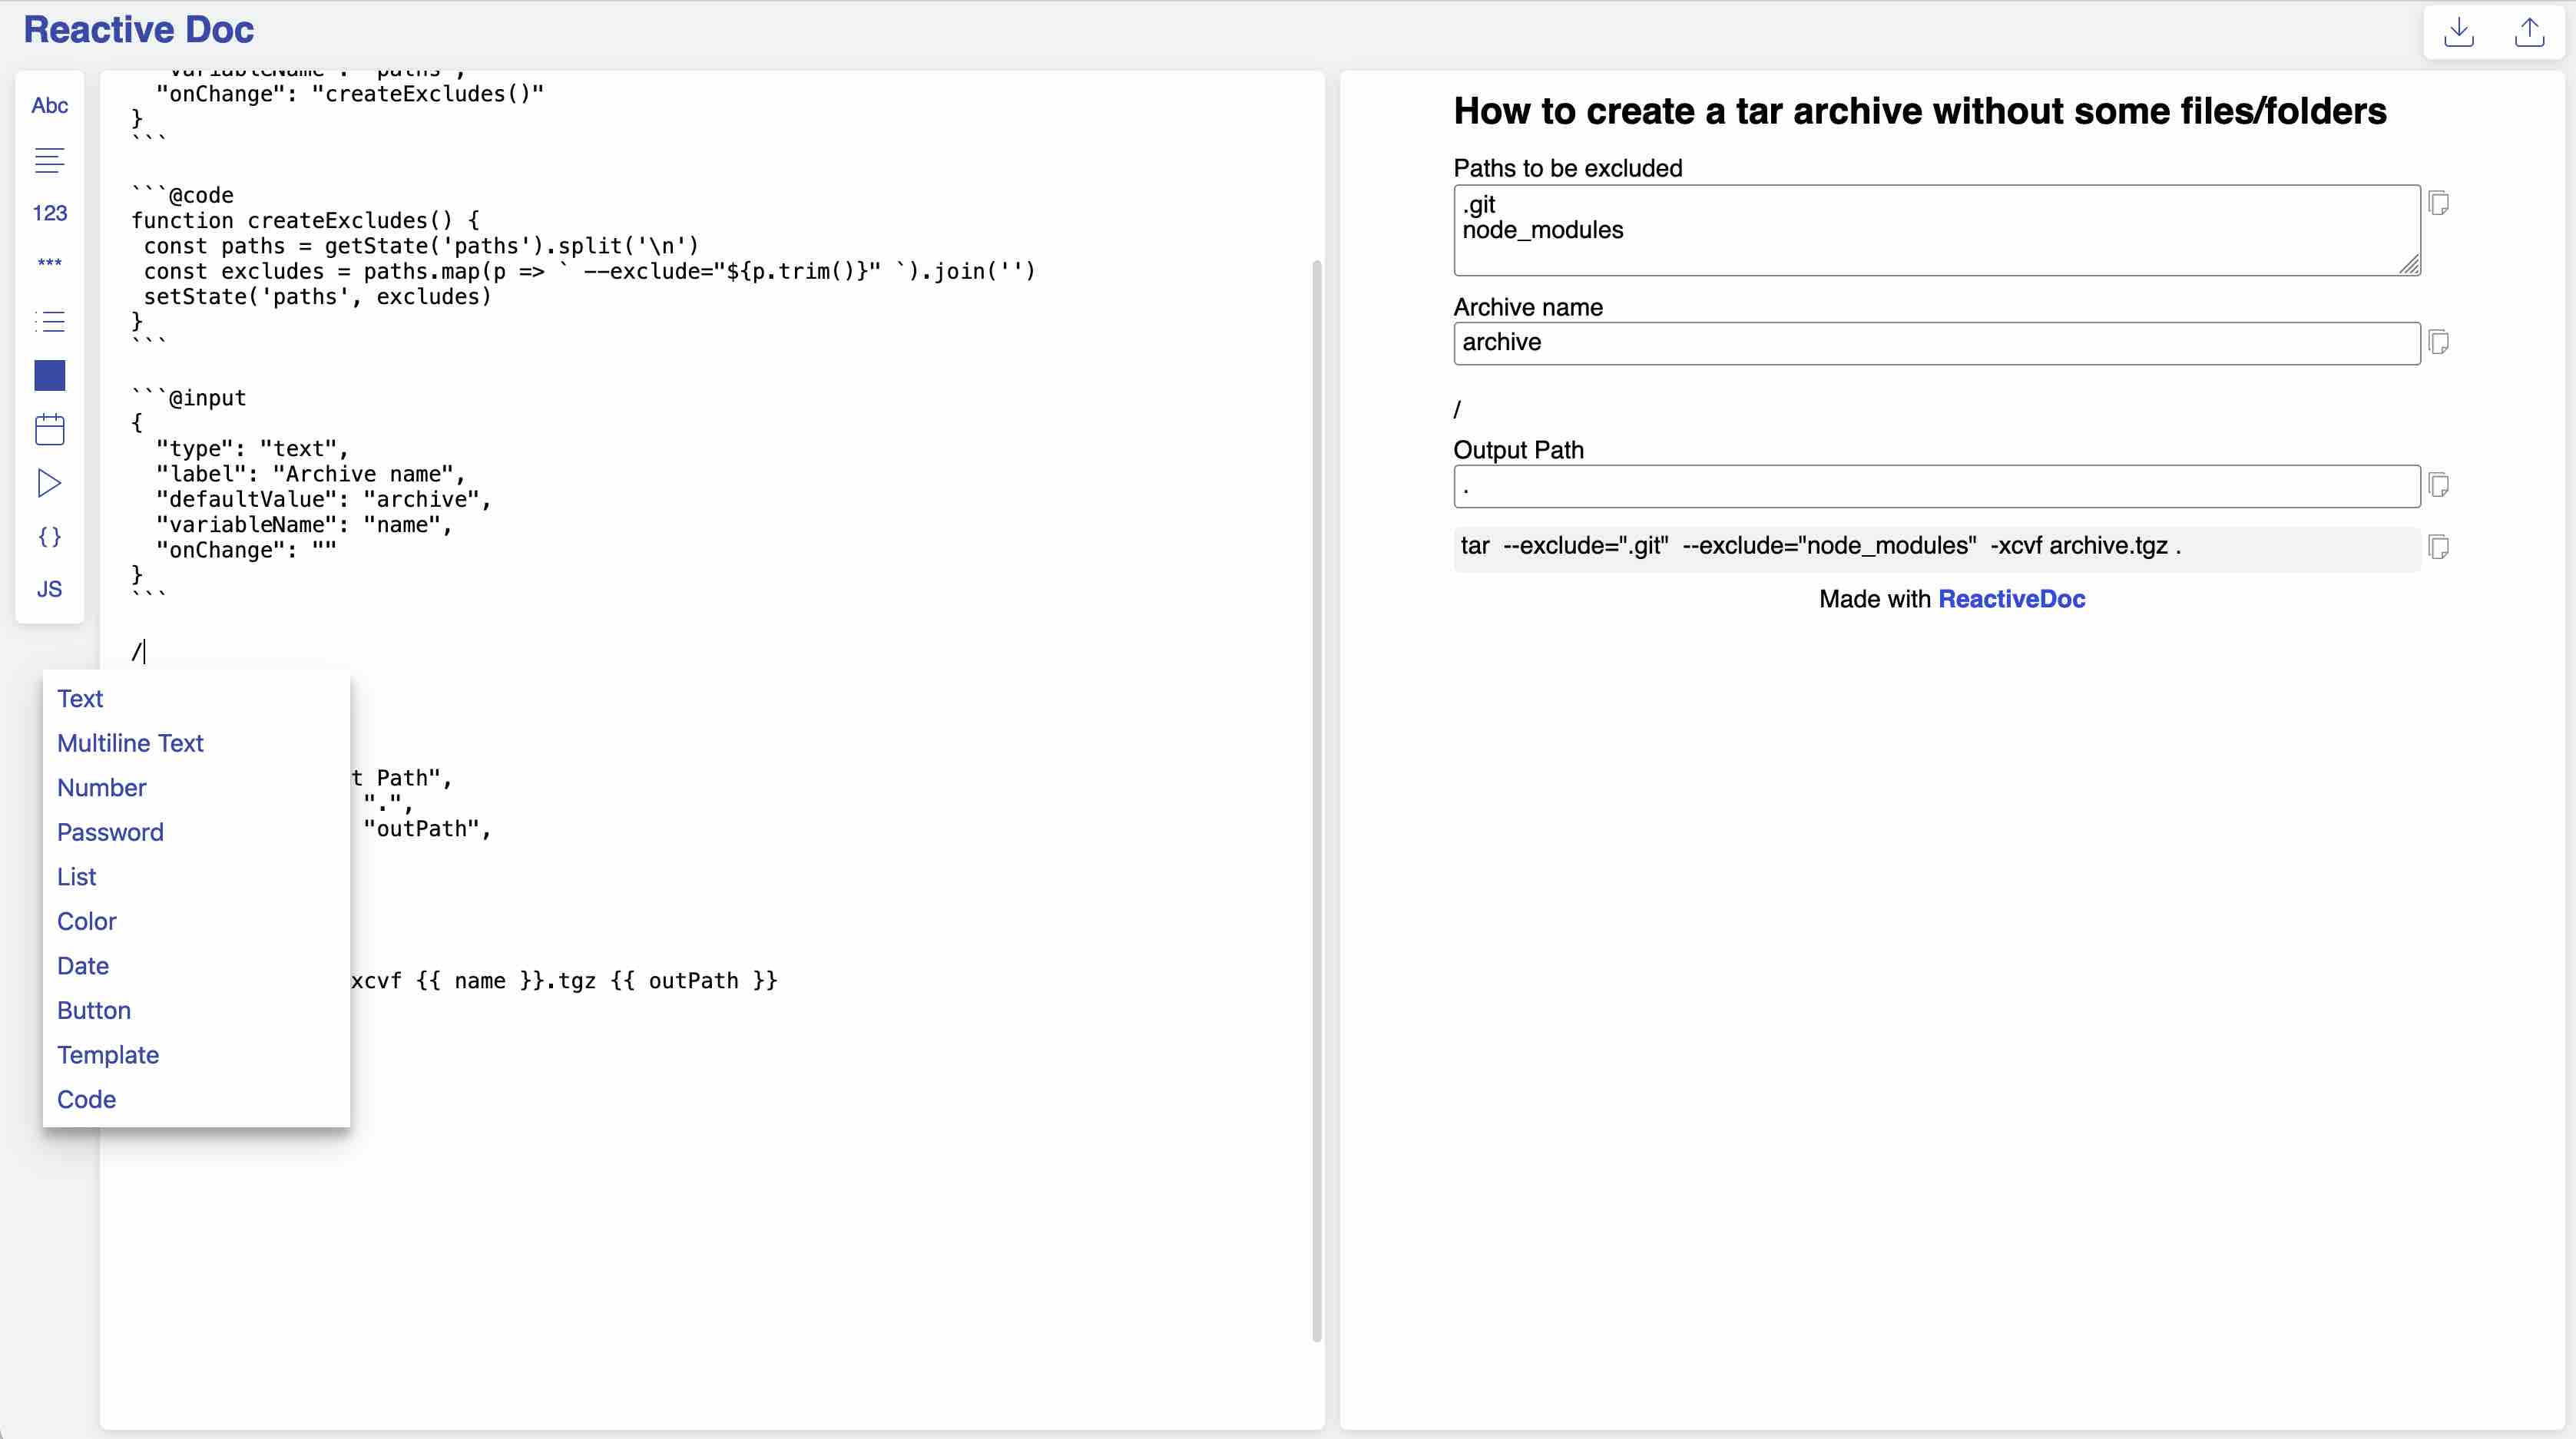
Task: Open the ReactiveDoc link
Action: (x=2011, y=599)
